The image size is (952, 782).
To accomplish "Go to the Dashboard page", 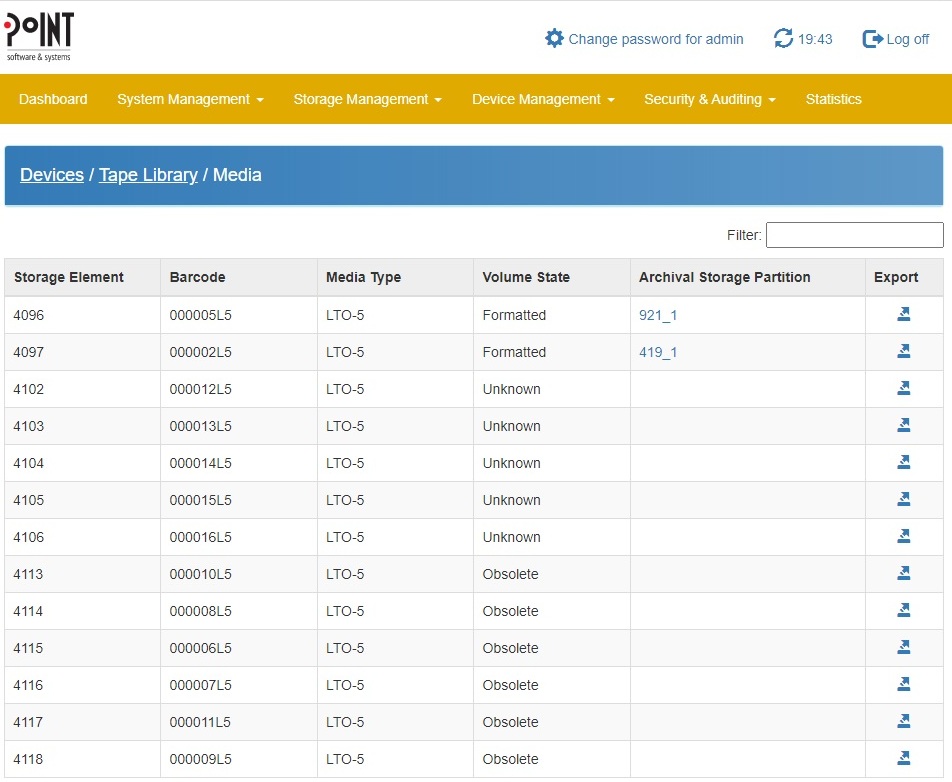I will (x=53, y=99).
